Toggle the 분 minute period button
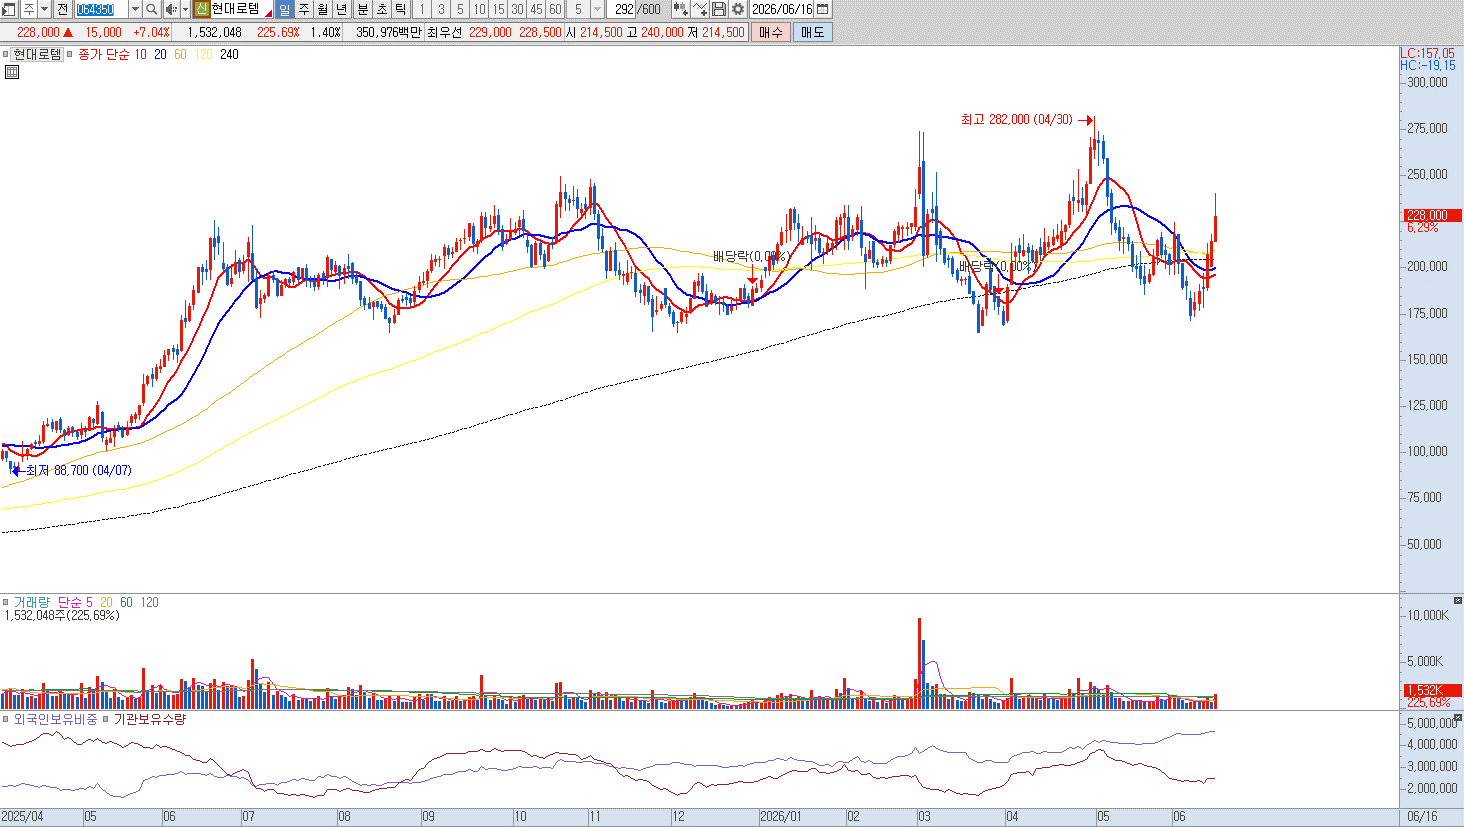This screenshot has width=1464, height=827. (362, 9)
